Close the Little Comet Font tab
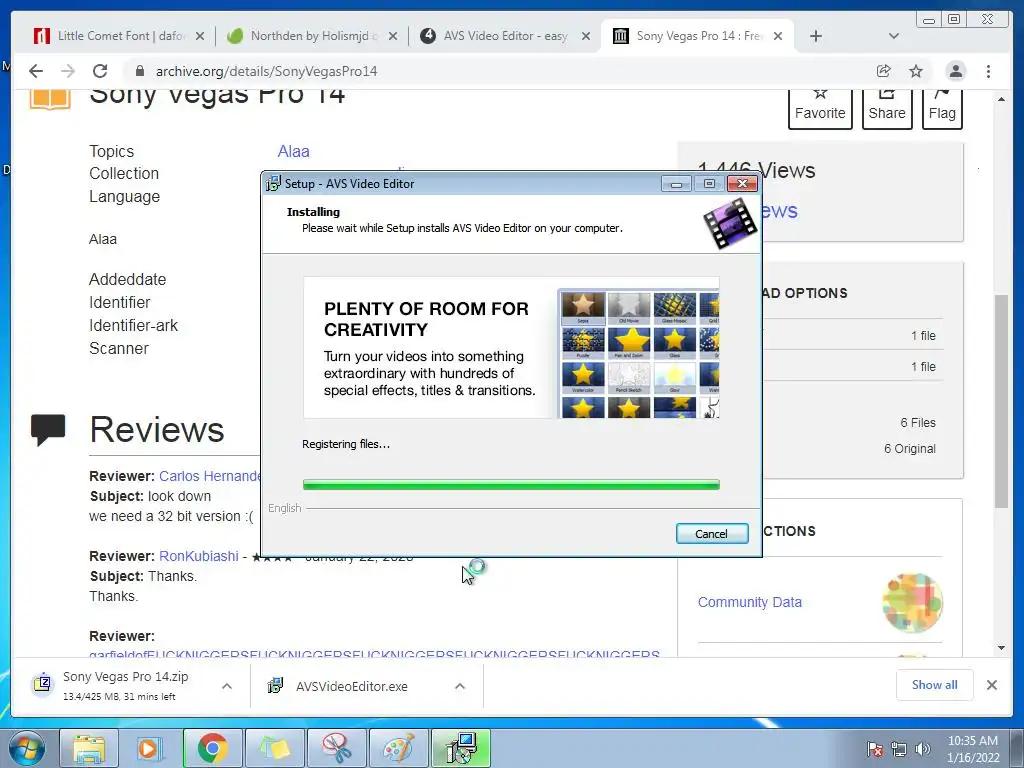The width and height of the screenshot is (1024, 768). [200, 36]
